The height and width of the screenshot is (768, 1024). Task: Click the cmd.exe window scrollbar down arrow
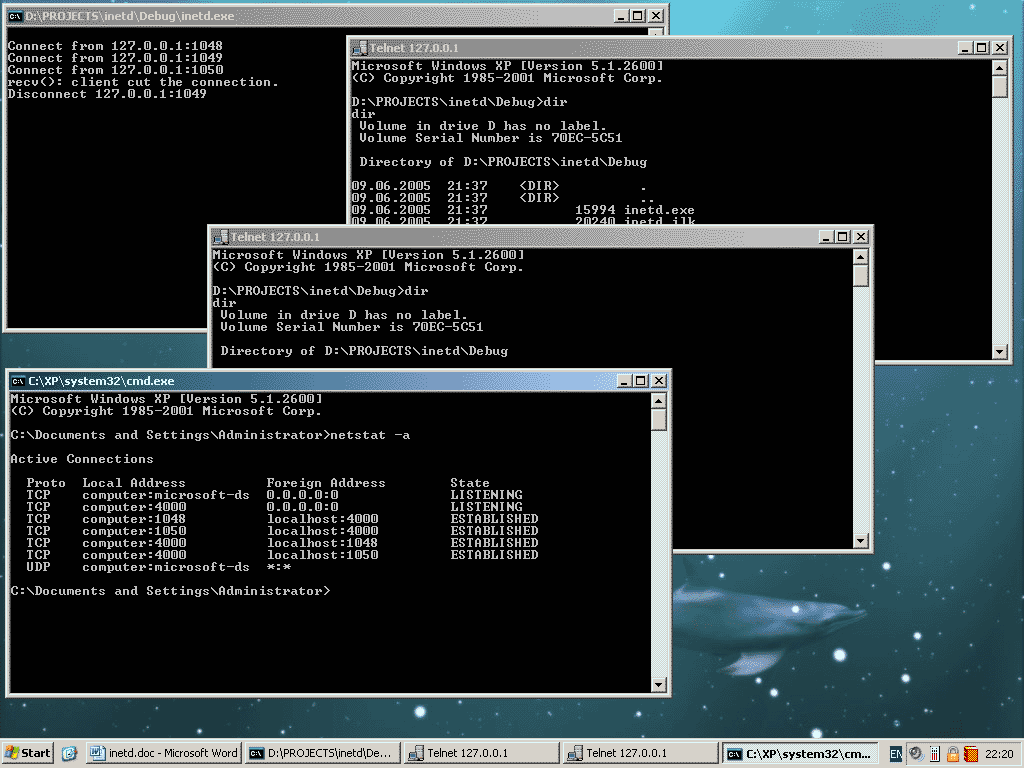[659, 685]
